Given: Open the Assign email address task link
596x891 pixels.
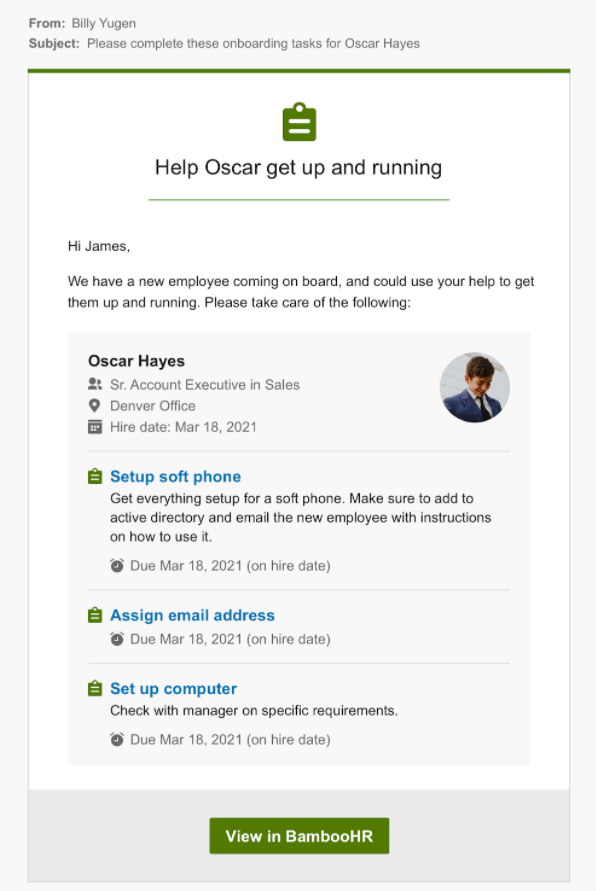Looking at the screenshot, I should 193,615.
